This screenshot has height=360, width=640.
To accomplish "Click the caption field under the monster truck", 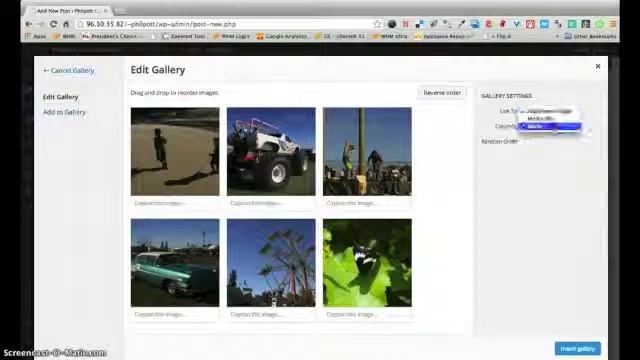I will [271, 203].
